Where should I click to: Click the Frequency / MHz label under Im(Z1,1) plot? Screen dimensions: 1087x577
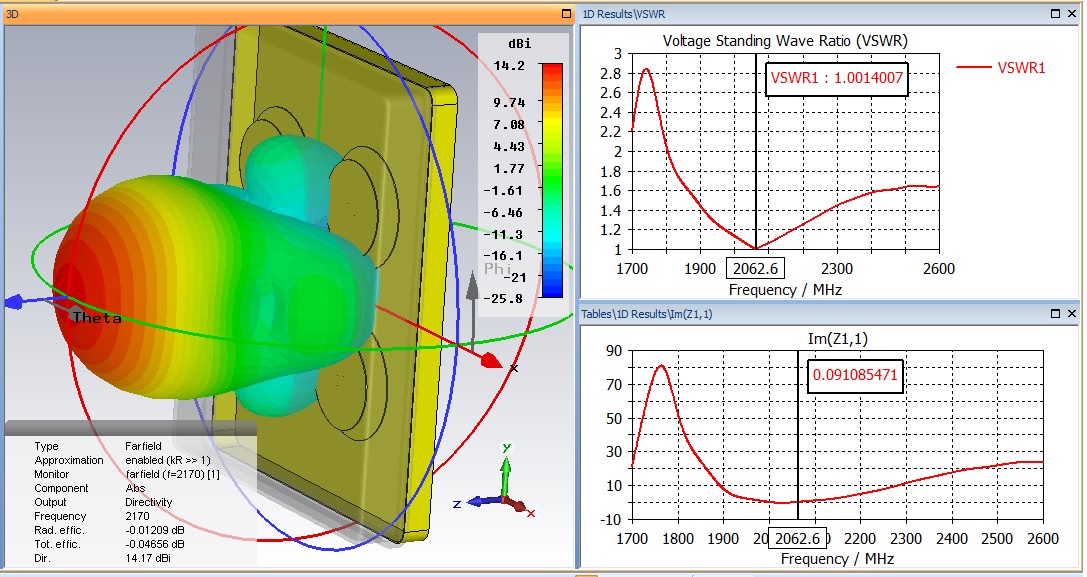837,559
